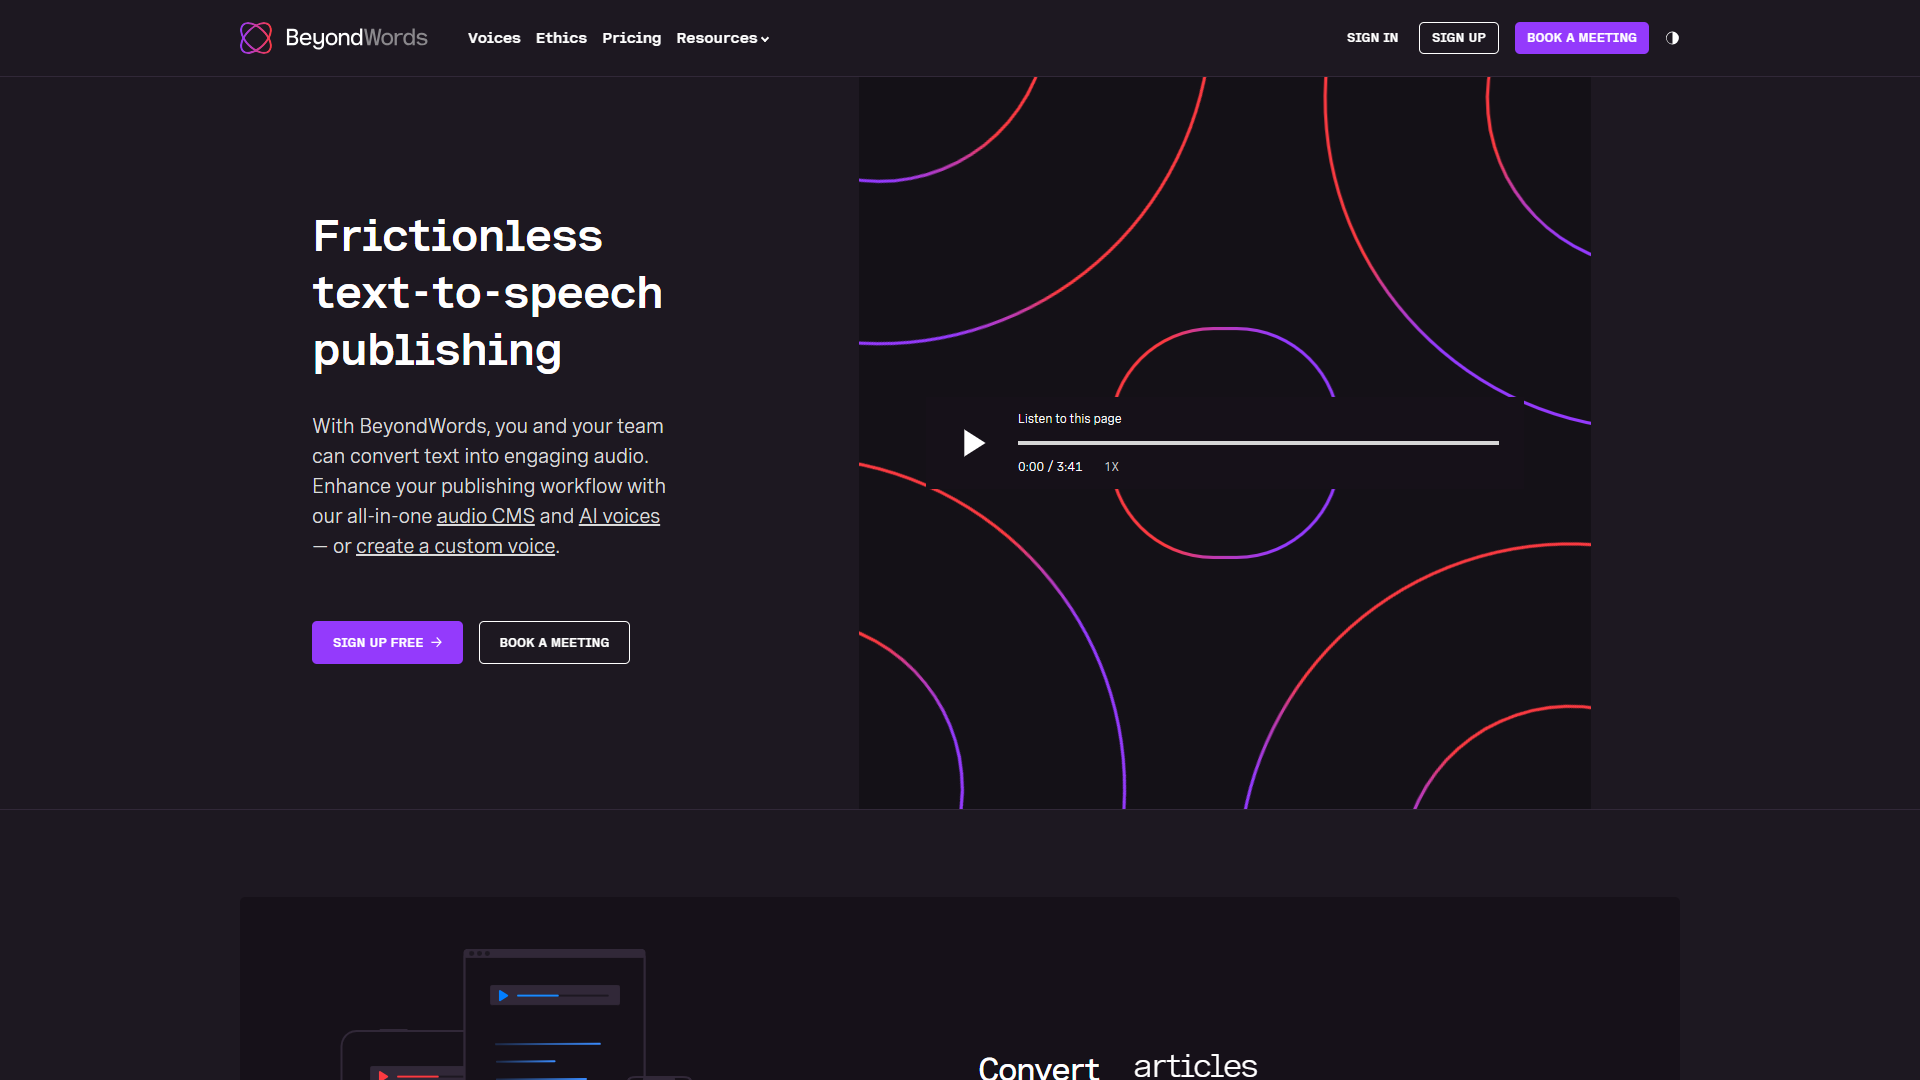1920x1080 pixels.
Task: Click header BOOK A MEETING button
Action: [x=1581, y=38]
